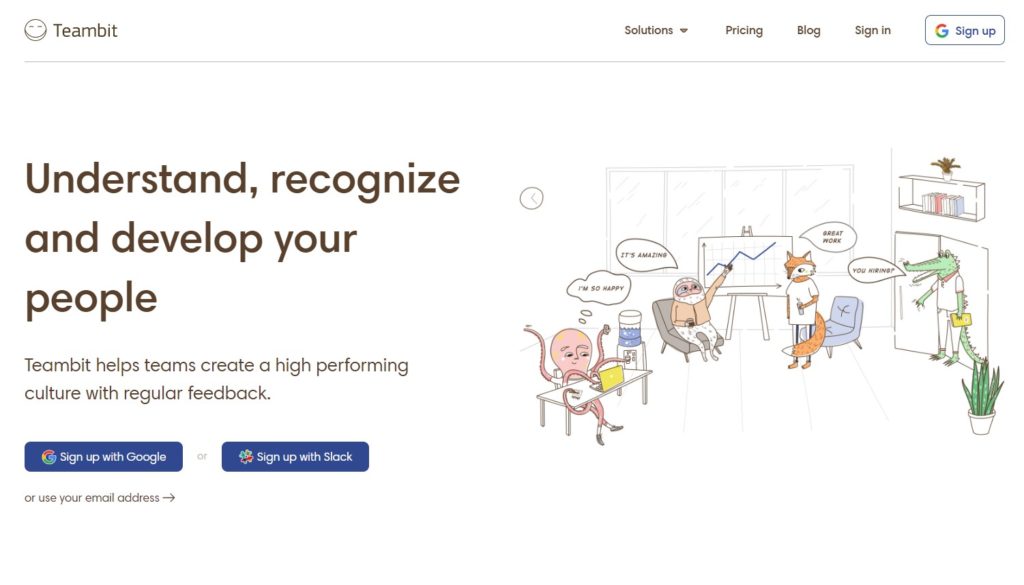Open the Pricing page

[744, 30]
